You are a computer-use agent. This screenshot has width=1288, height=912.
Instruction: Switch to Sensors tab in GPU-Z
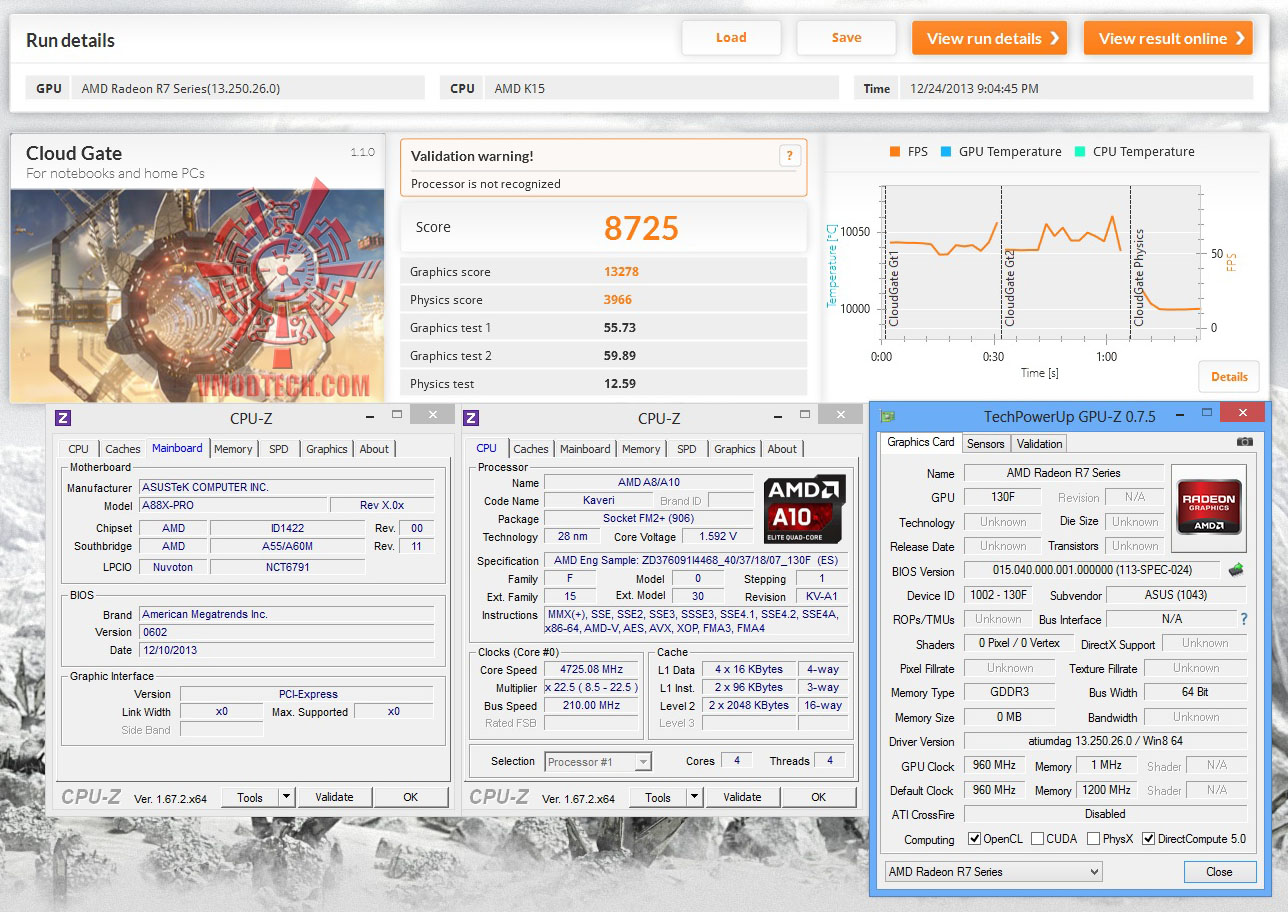point(985,443)
